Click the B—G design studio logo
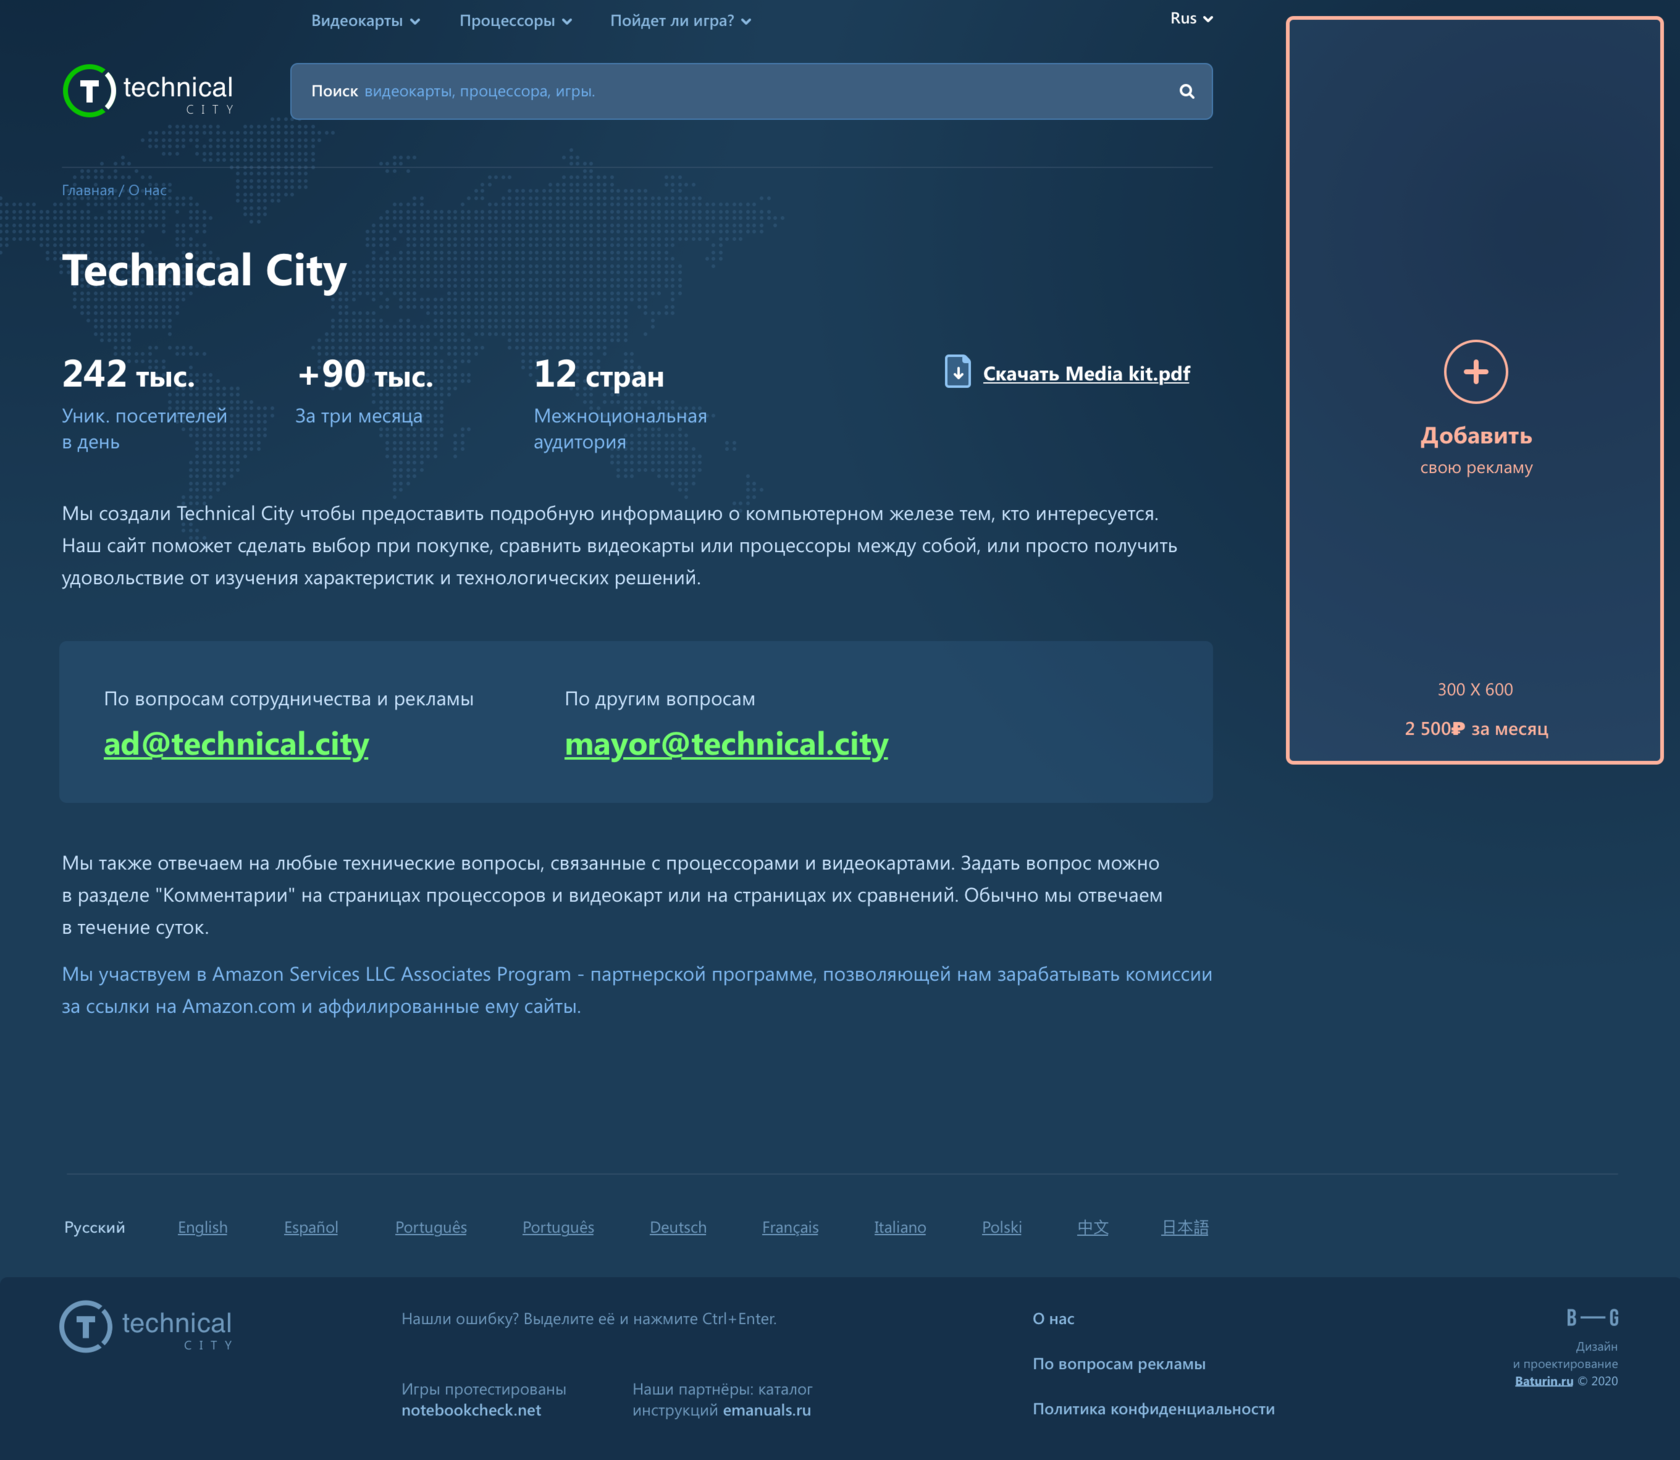 coord(1592,1318)
